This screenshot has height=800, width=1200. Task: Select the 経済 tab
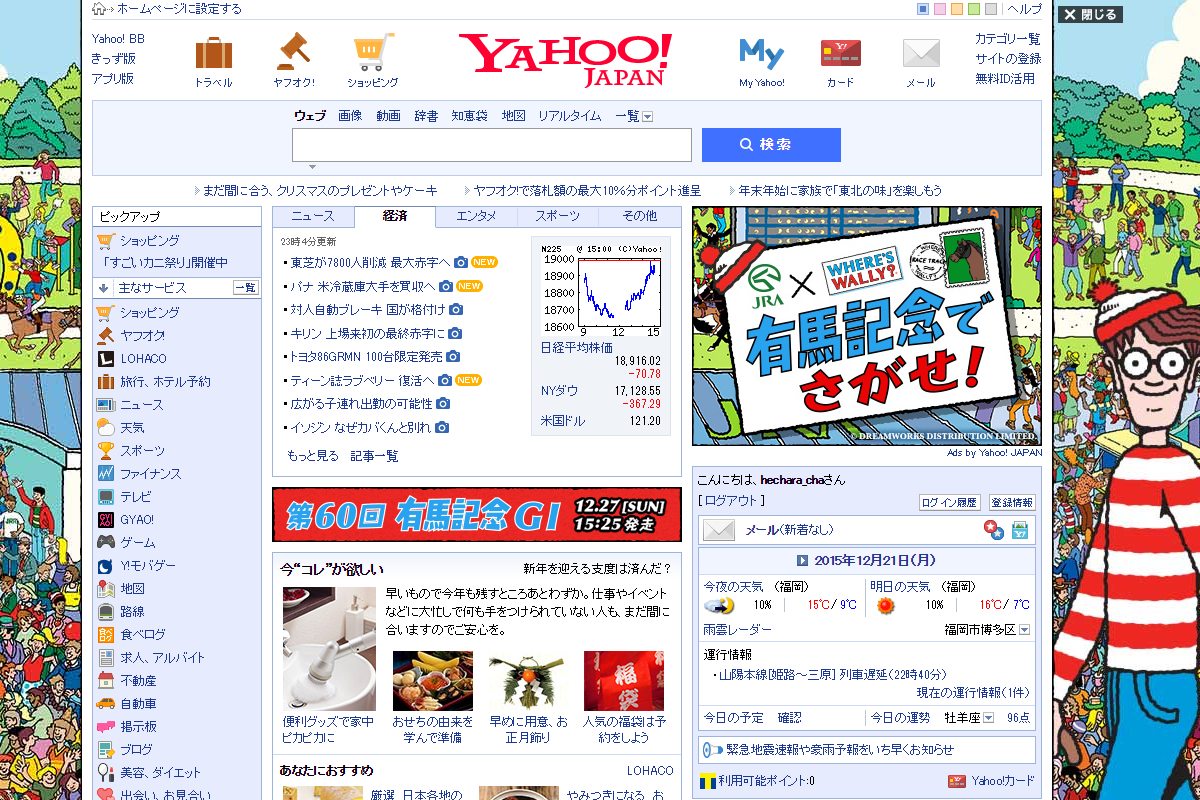(x=395, y=216)
